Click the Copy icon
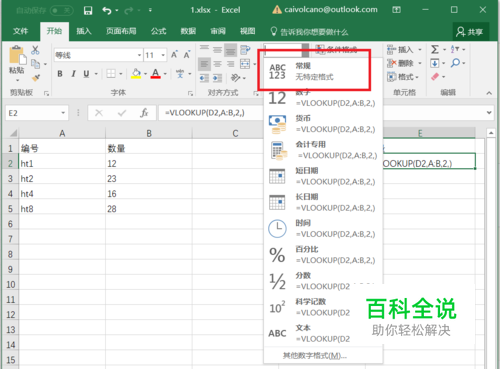500x369 pixels. [x=35, y=64]
